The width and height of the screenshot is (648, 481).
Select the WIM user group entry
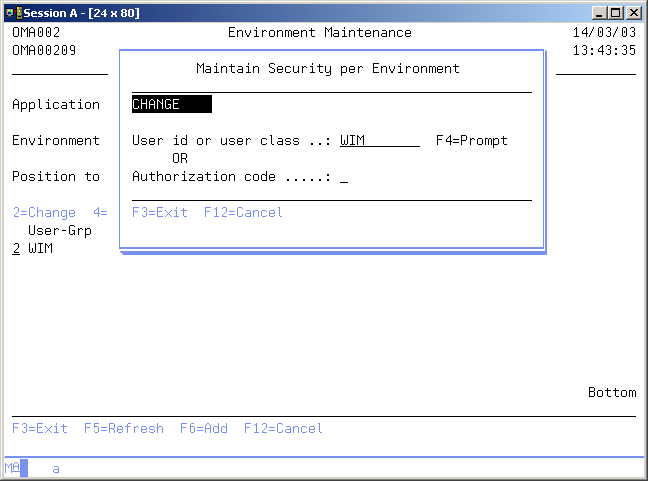coord(40,249)
